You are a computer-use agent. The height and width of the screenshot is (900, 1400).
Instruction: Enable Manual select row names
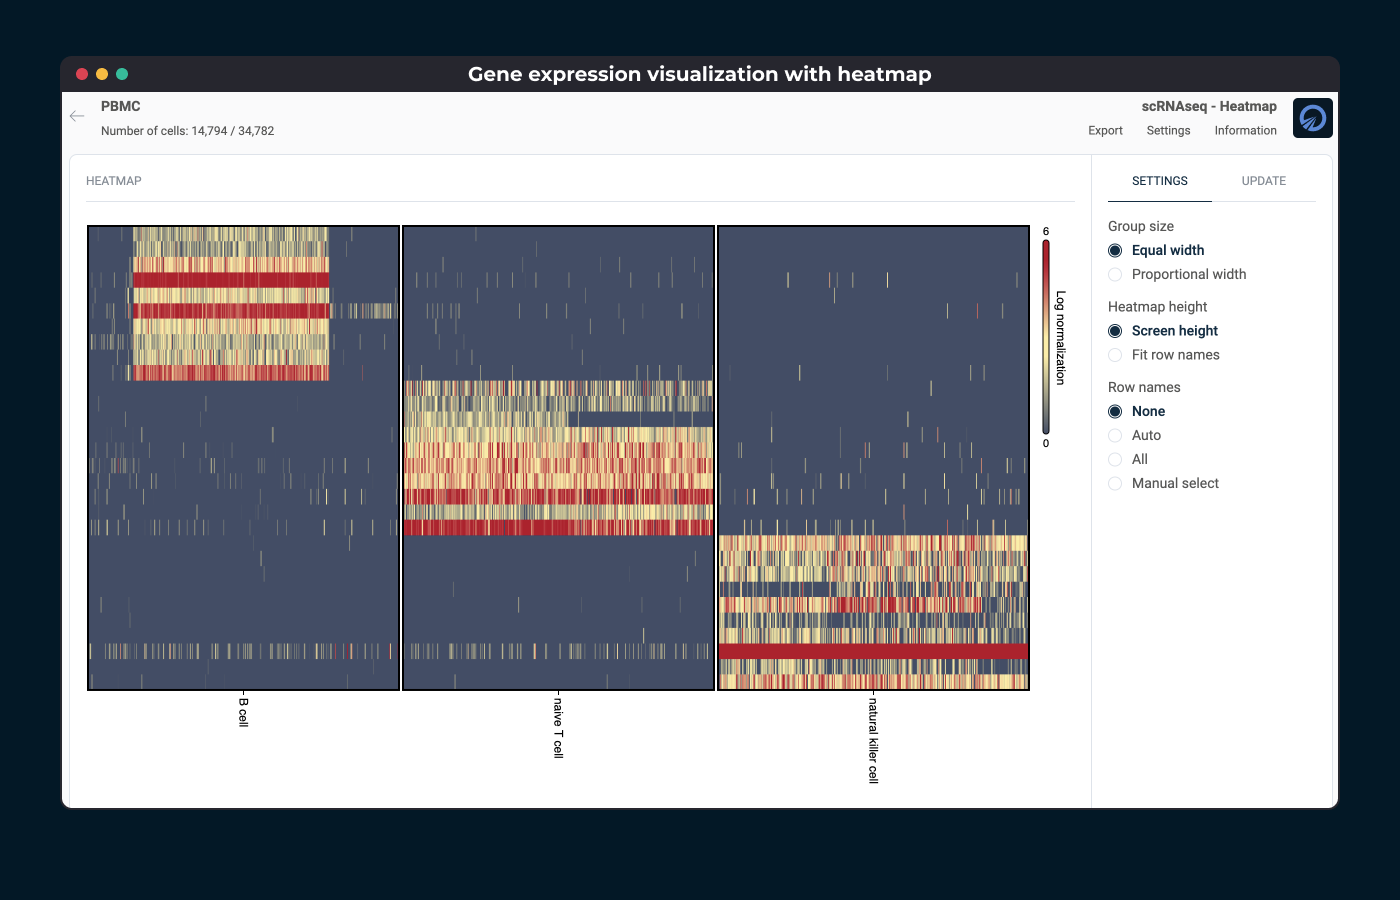coord(1115,484)
